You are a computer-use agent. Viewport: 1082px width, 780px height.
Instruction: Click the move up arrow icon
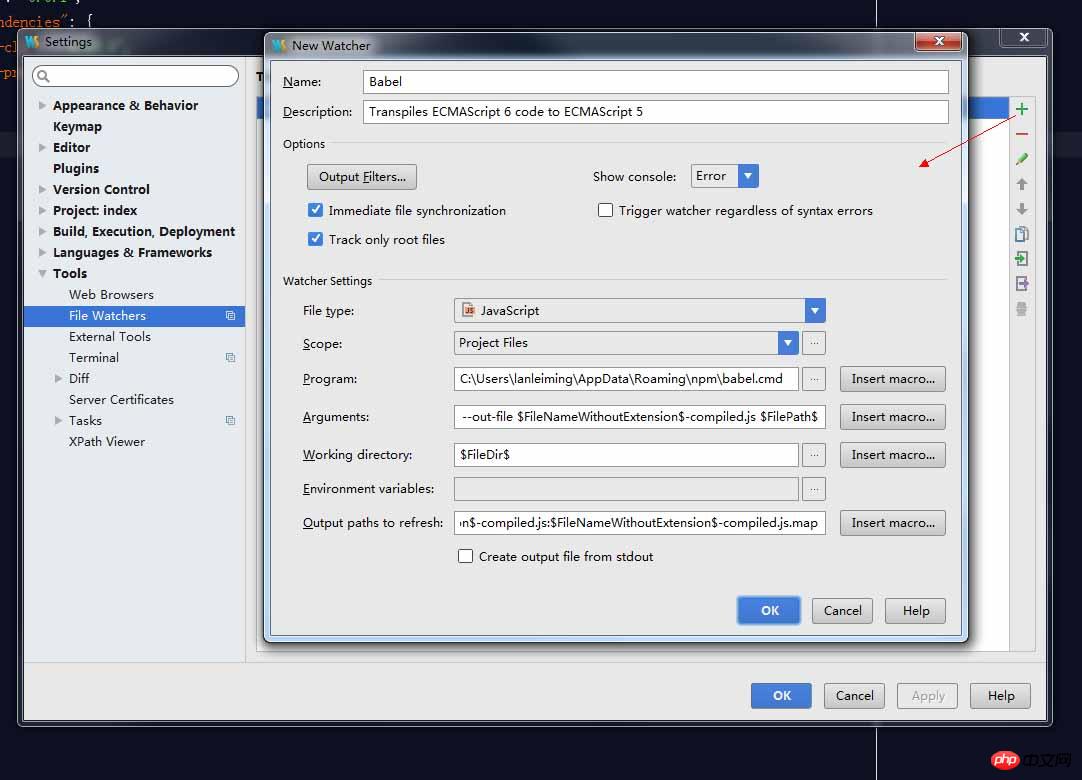(1022, 184)
